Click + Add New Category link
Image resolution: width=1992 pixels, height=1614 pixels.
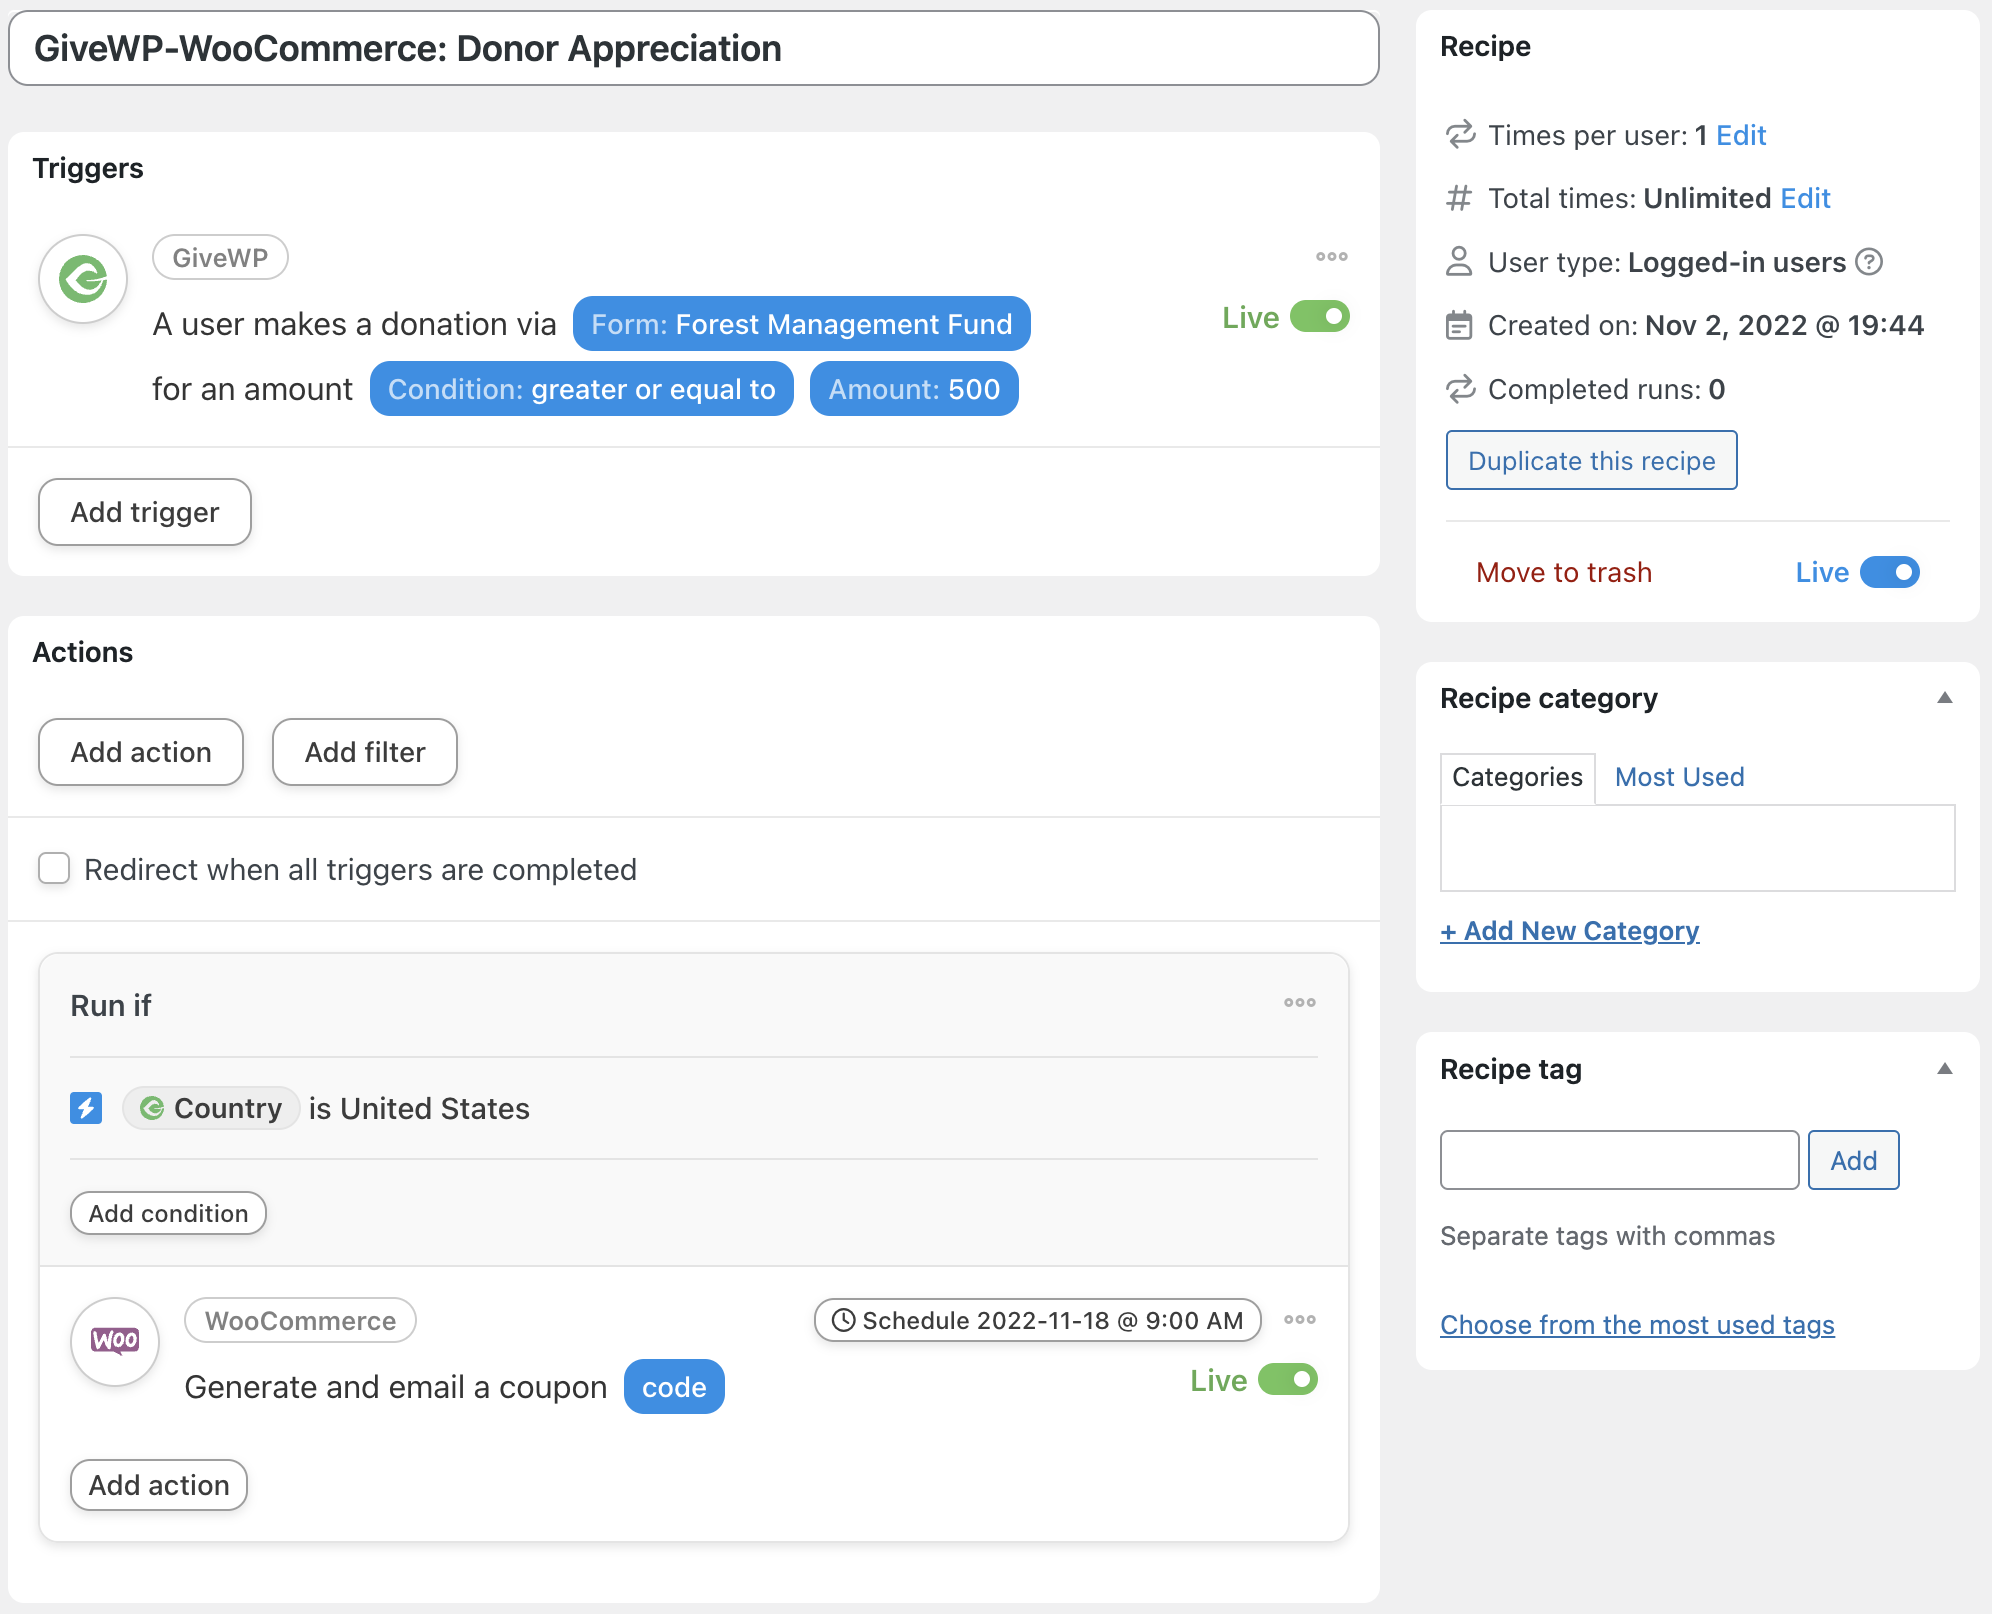pos(1569,931)
